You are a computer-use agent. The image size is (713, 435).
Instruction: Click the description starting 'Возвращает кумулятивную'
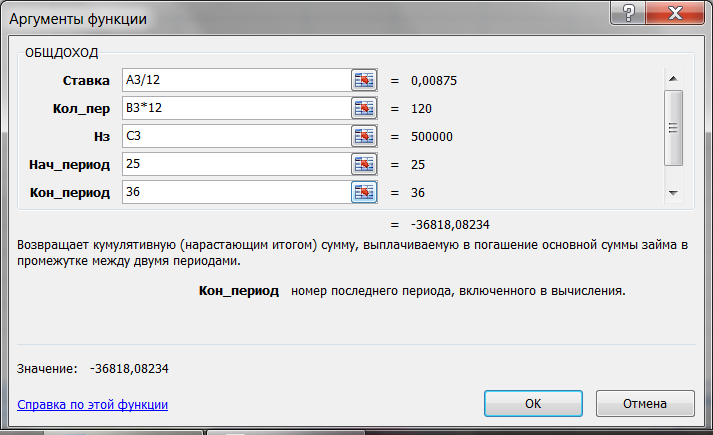click(x=352, y=253)
